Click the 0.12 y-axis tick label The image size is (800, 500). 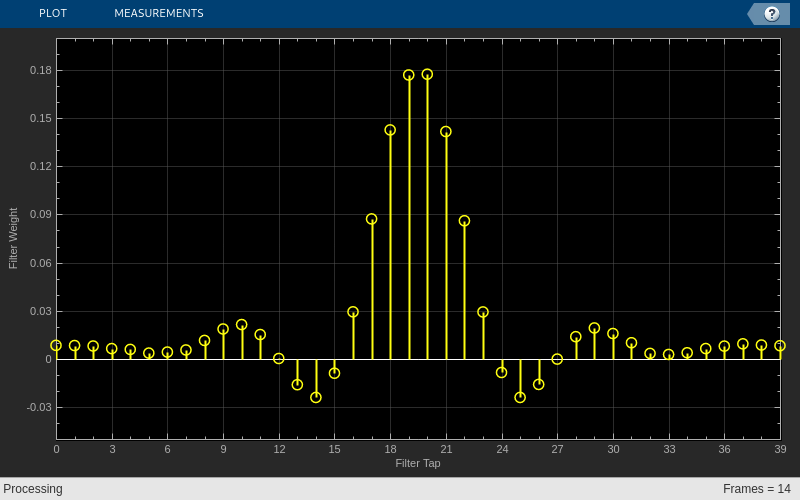point(41,166)
